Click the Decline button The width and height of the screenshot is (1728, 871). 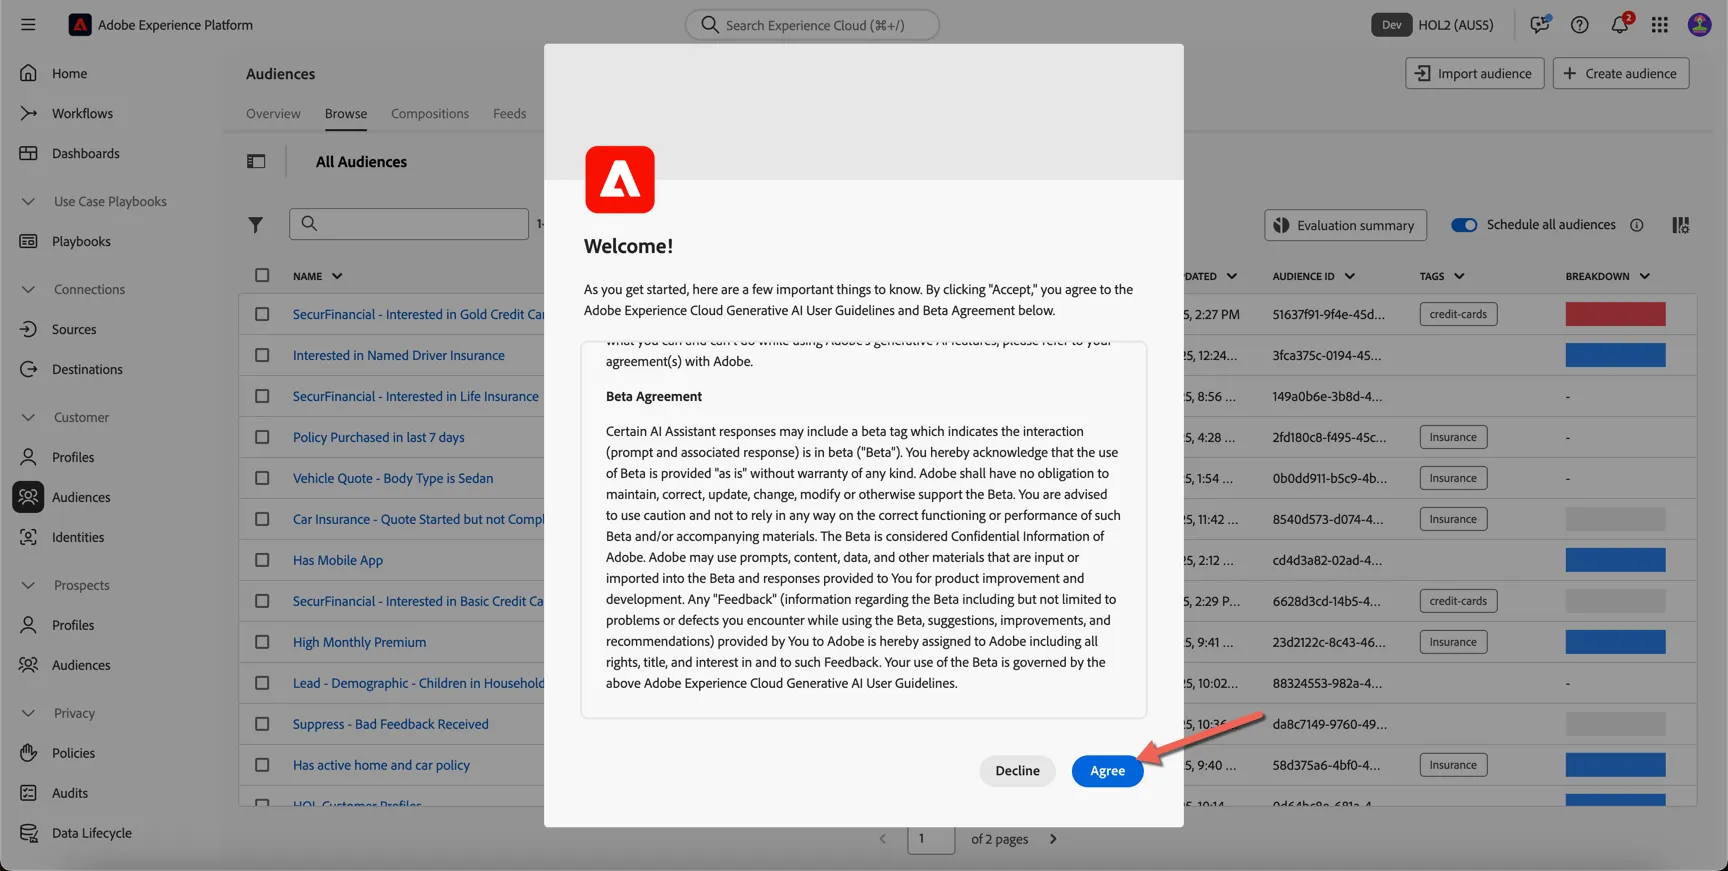pyautogui.click(x=1017, y=771)
